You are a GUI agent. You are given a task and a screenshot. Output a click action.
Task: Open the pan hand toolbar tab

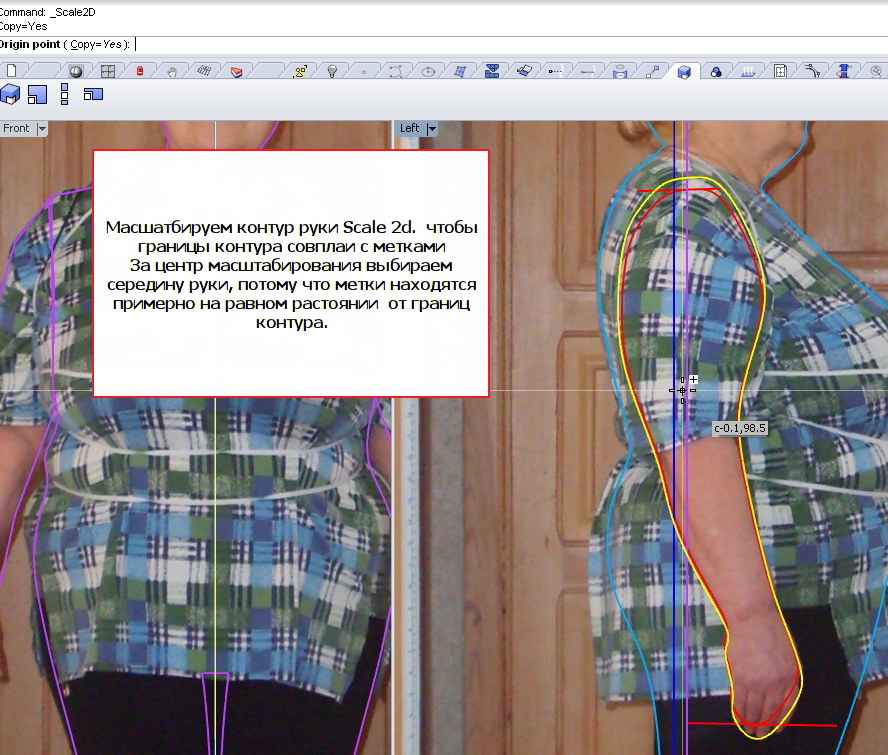point(172,71)
